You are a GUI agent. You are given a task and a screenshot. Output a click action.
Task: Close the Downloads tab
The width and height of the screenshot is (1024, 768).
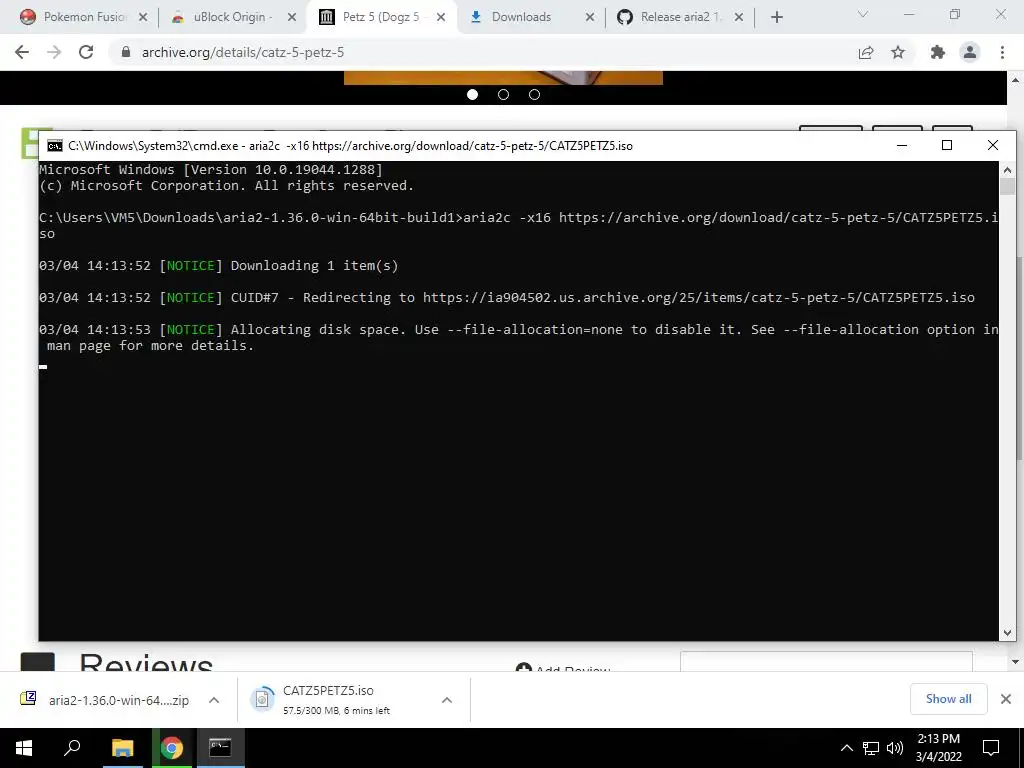click(590, 17)
